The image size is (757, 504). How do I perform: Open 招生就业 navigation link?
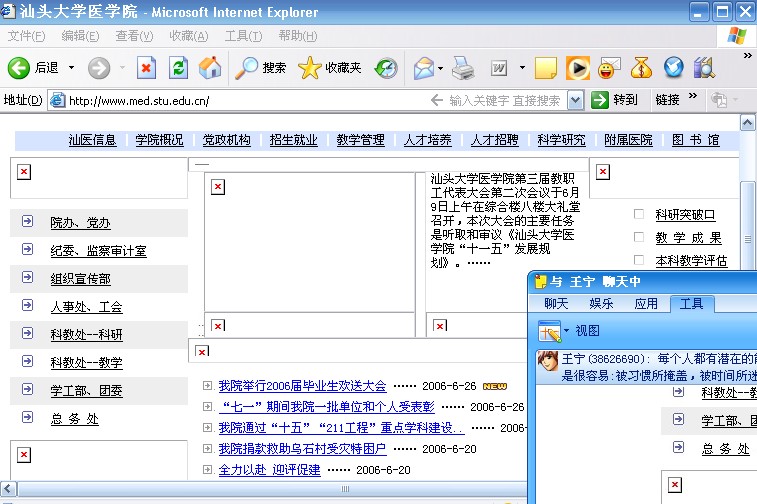(294, 140)
